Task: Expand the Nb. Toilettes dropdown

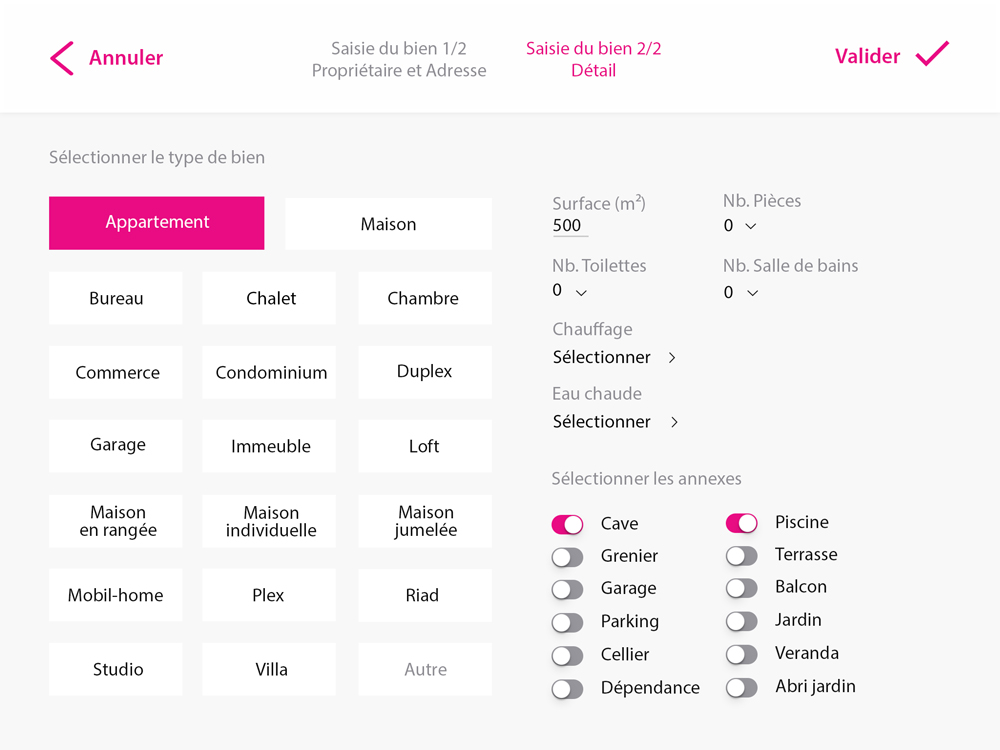Action: (x=570, y=291)
